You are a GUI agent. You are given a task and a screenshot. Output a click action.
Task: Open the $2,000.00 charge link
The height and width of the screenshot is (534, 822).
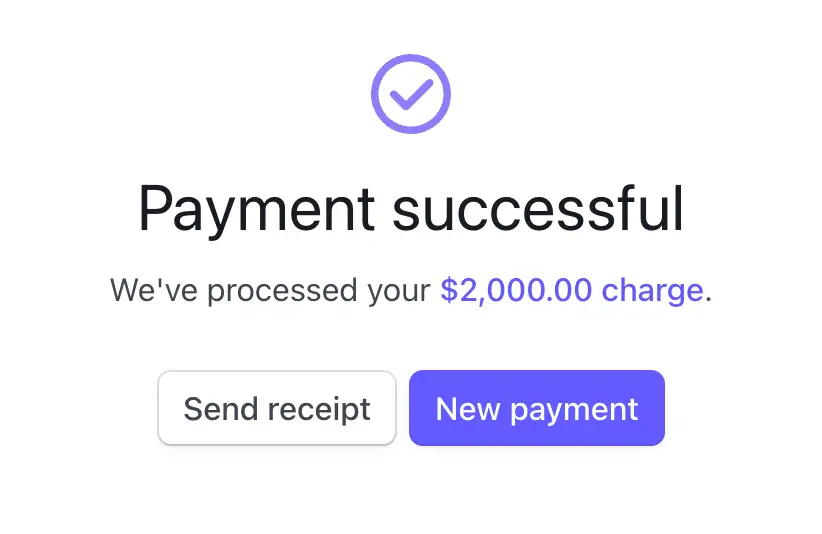click(572, 291)
